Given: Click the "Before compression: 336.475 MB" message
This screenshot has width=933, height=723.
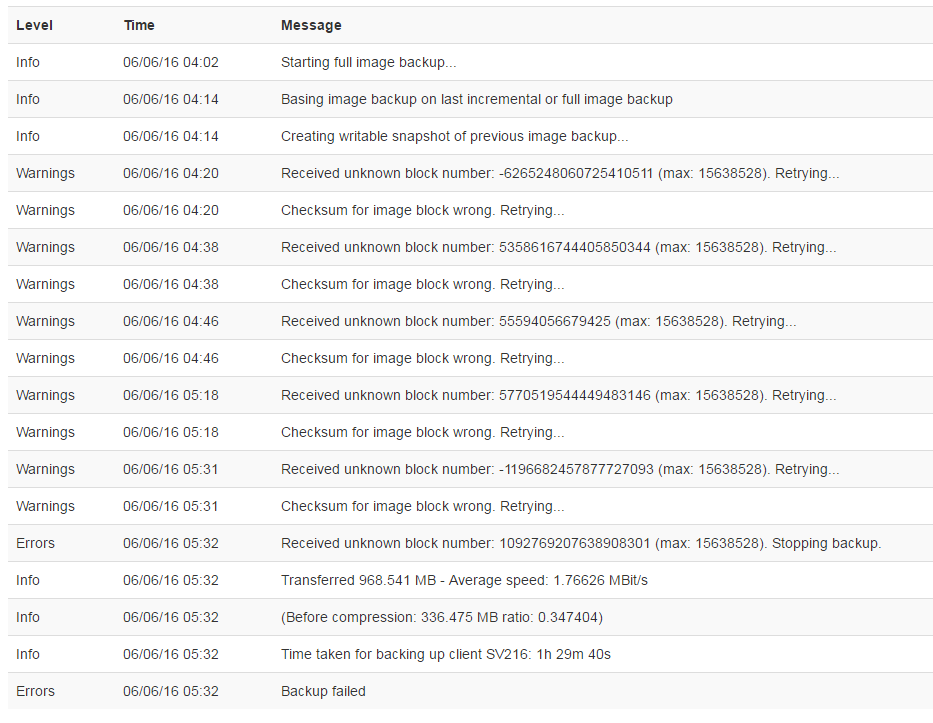Looking at the screenshot, I should (441, 617).
